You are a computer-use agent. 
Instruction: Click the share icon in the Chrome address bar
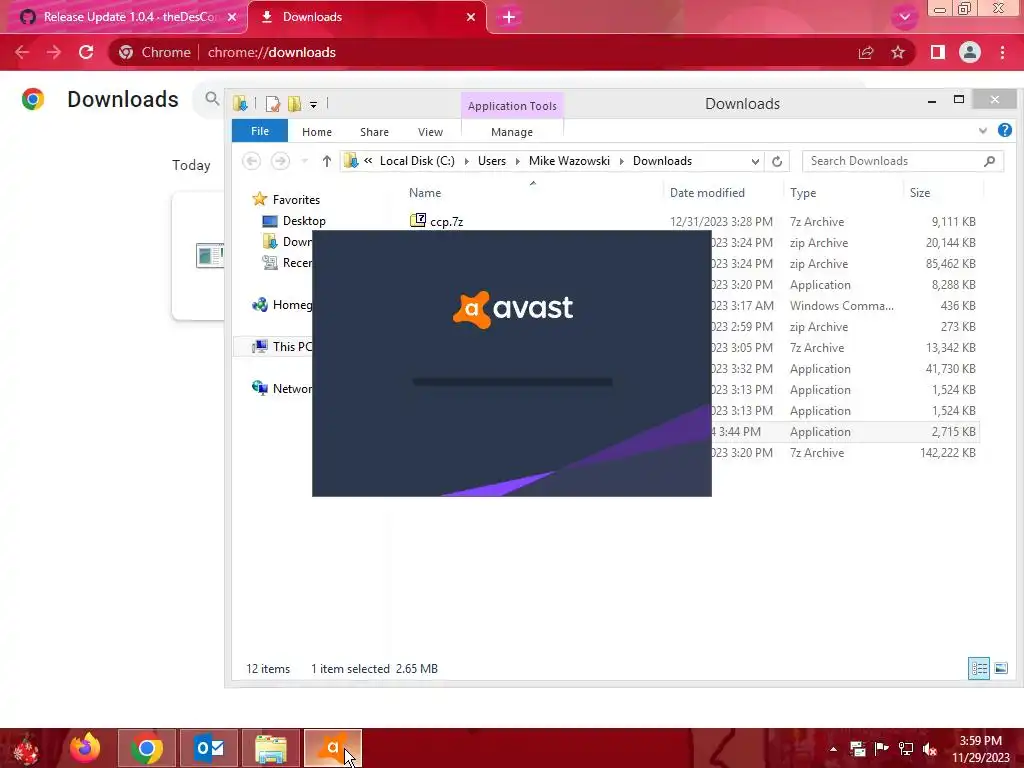click(x=866, y=52)
